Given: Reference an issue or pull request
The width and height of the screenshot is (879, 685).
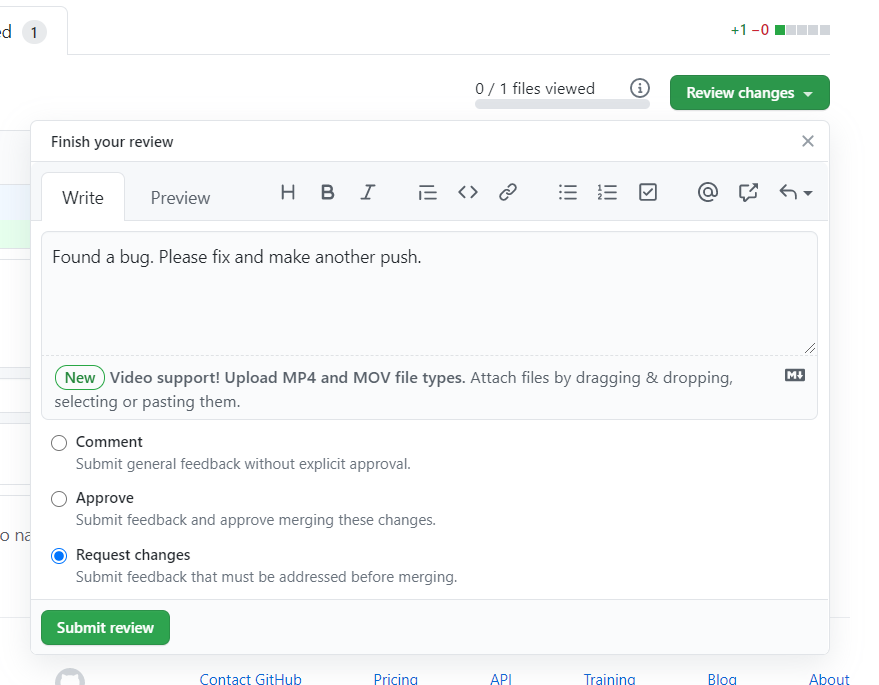Looking at the screenshot, I should click(x=748, y=193).
